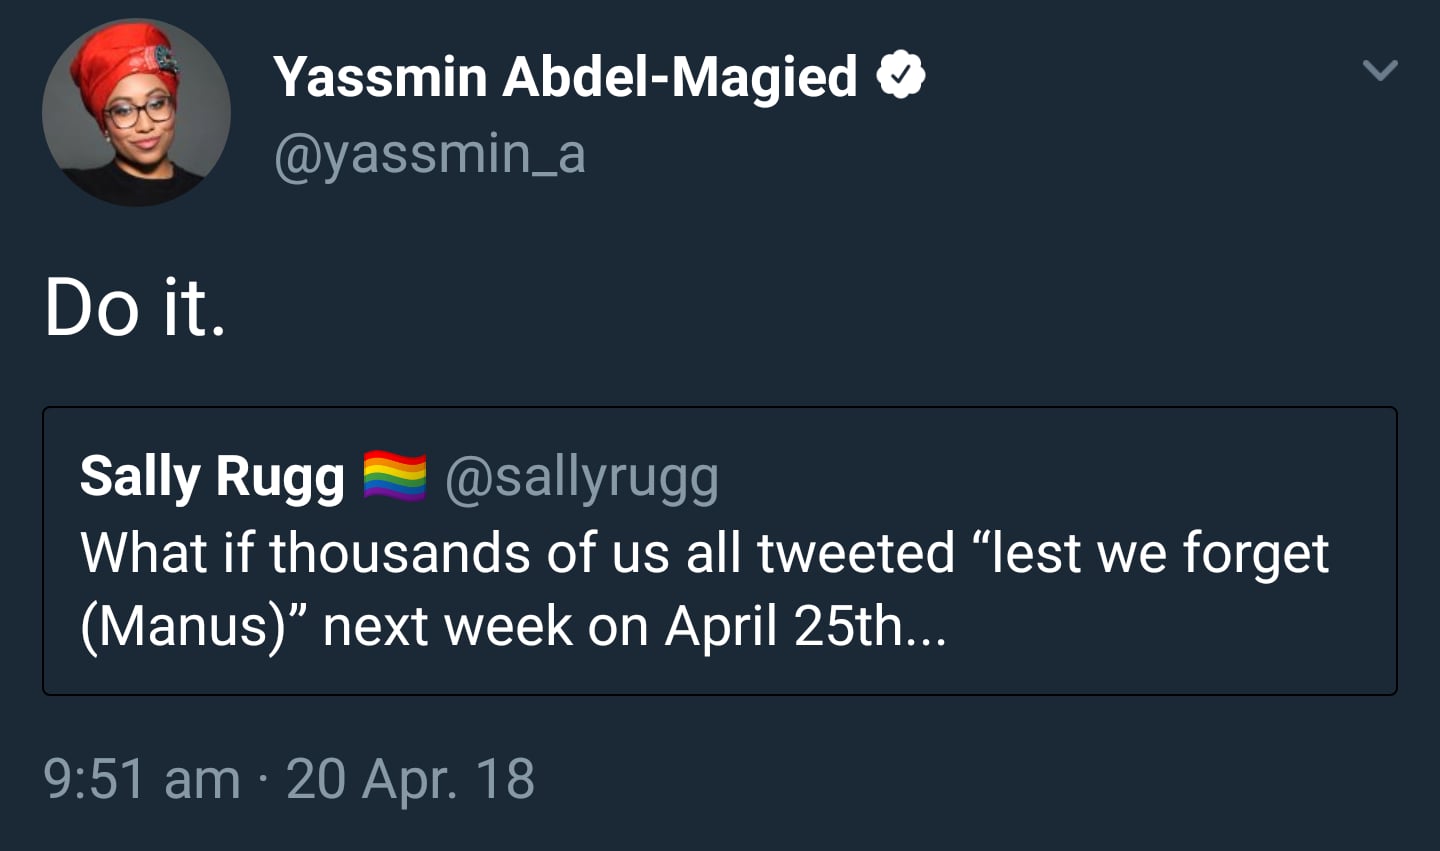The image size is (1440, 851).
Task: Click the tweet text "Do it."
Action: pyautogui.click(x=135, y=307)
